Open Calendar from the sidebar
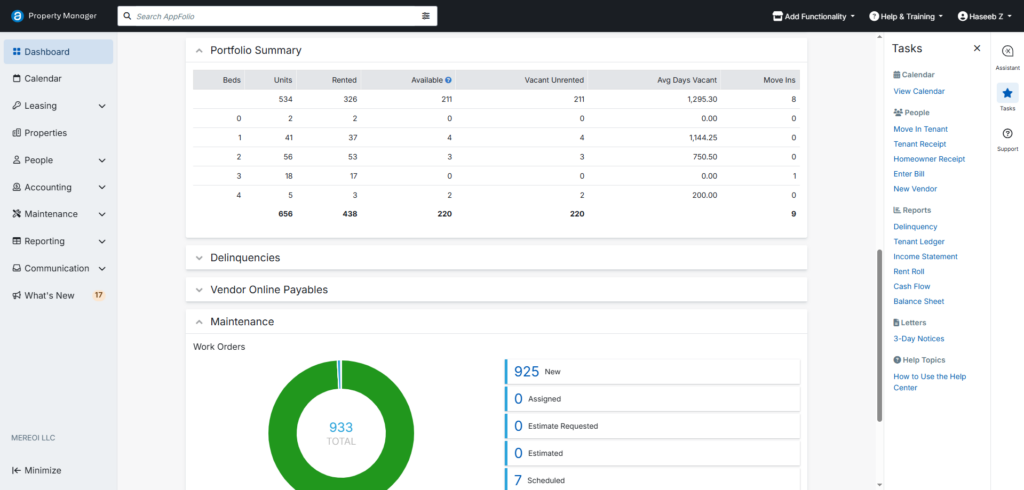 point(59,78)
